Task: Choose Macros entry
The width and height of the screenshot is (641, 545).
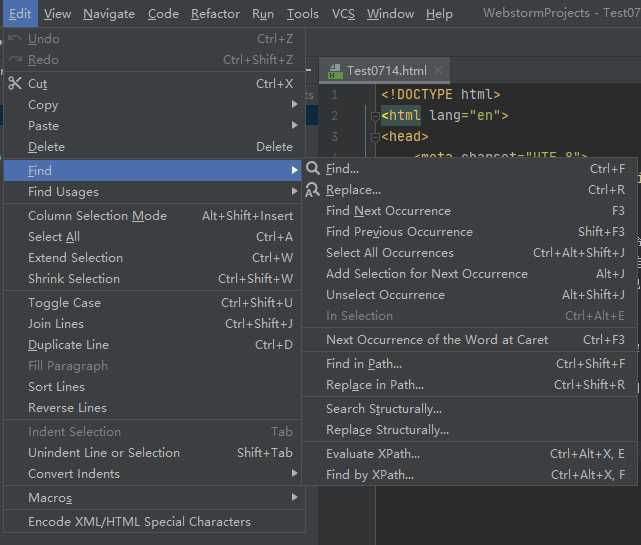Action: point(152,498)
